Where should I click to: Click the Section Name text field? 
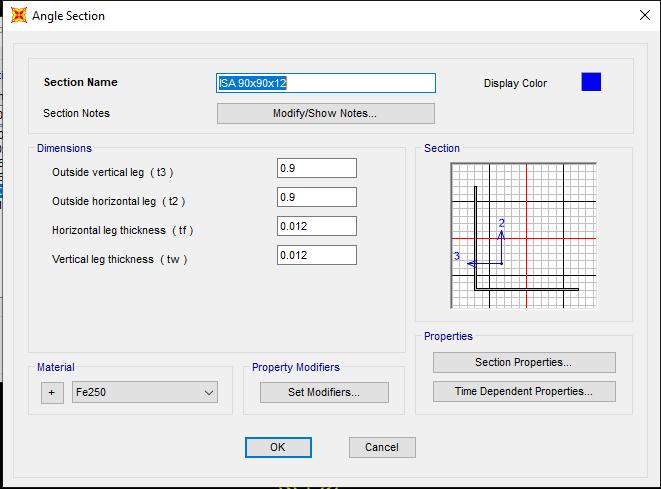tap(326, 83)
